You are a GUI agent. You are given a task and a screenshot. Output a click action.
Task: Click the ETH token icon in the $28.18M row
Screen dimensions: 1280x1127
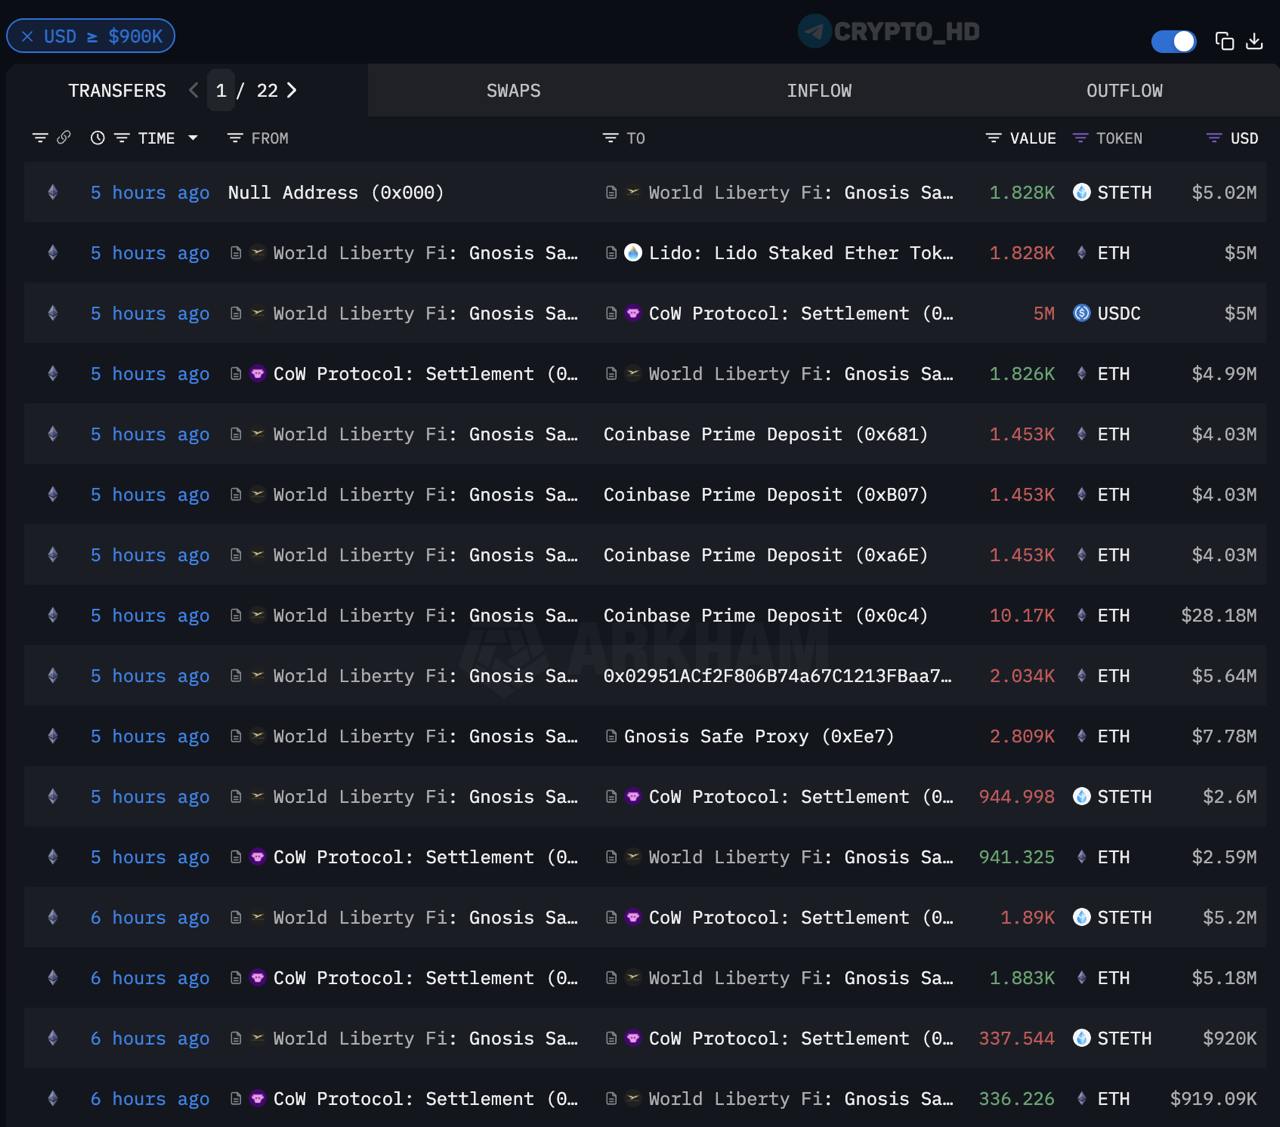1081,615
